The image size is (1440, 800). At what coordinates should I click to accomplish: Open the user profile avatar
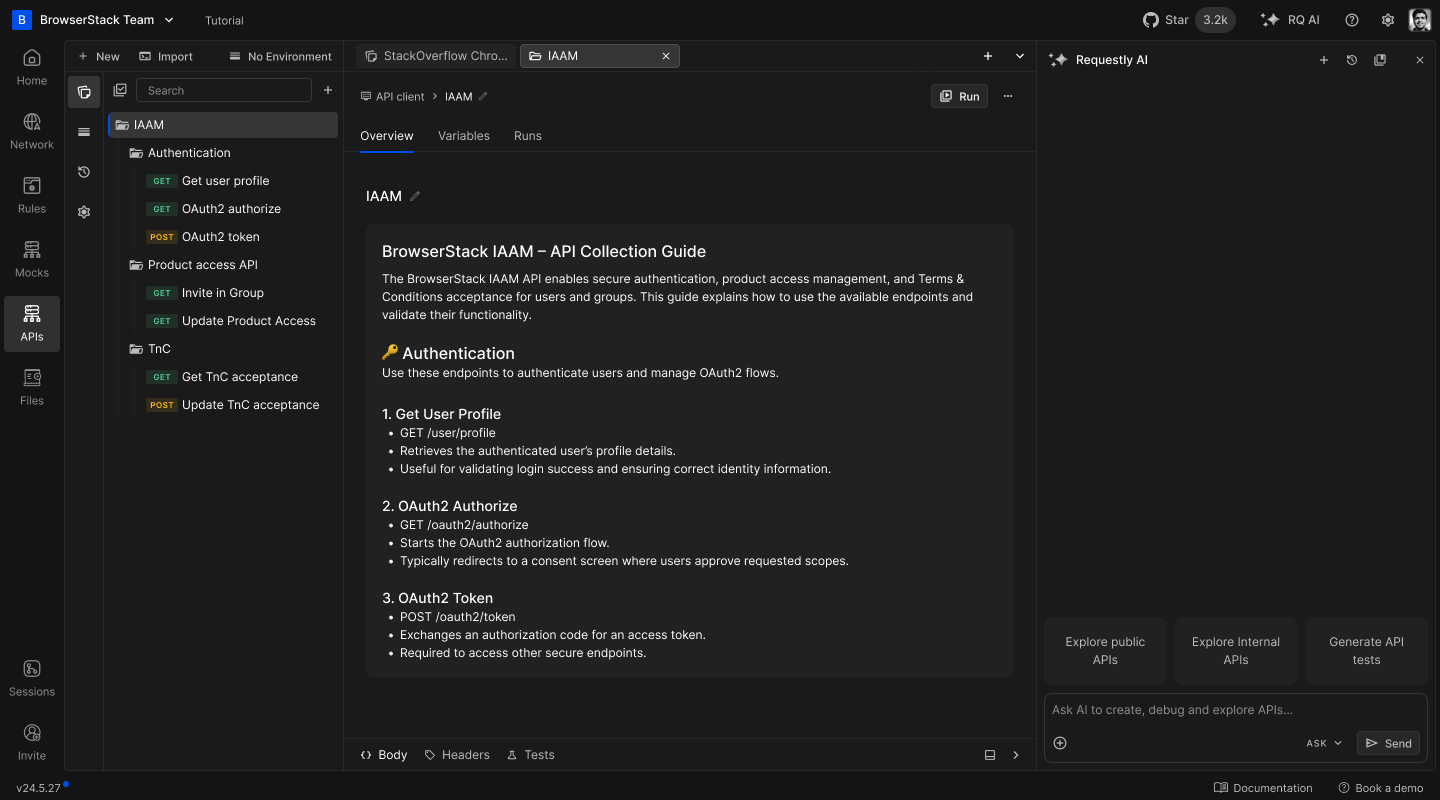(1419, 20)
